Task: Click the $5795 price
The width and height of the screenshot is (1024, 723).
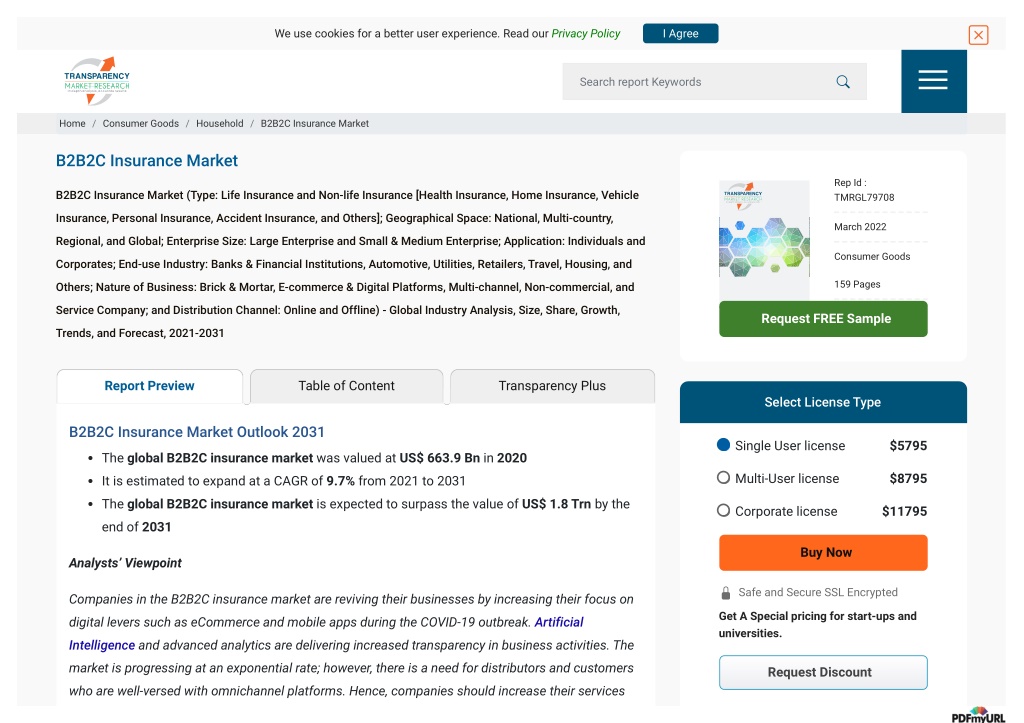Action: pyautogui.click(x=908, y=445)
